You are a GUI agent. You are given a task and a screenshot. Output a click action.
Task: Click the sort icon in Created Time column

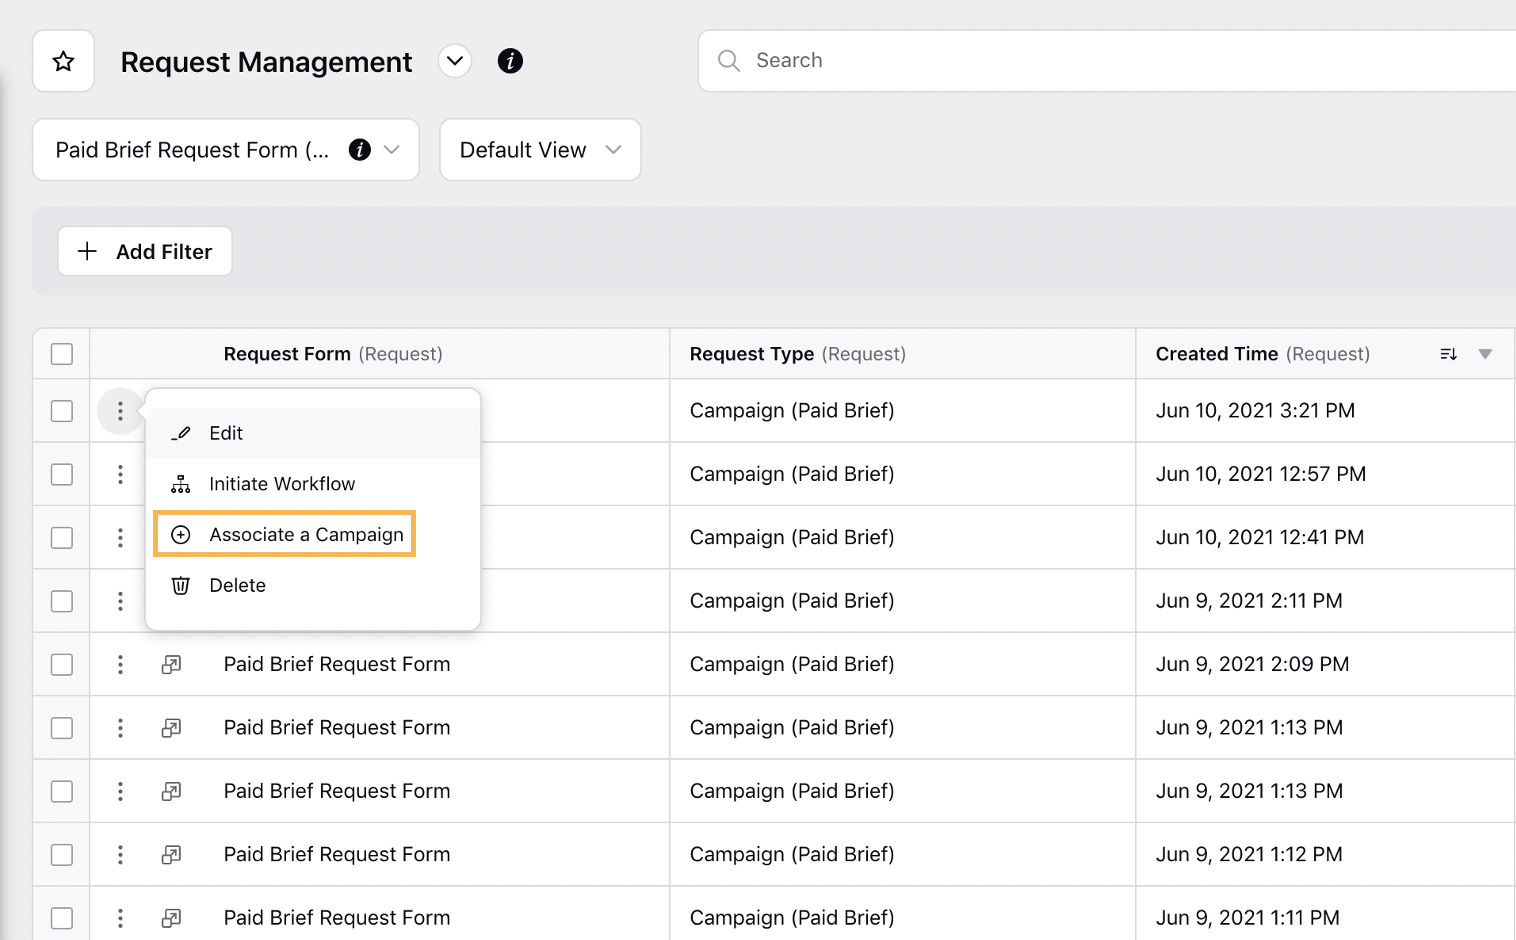tap(1448, 354)
